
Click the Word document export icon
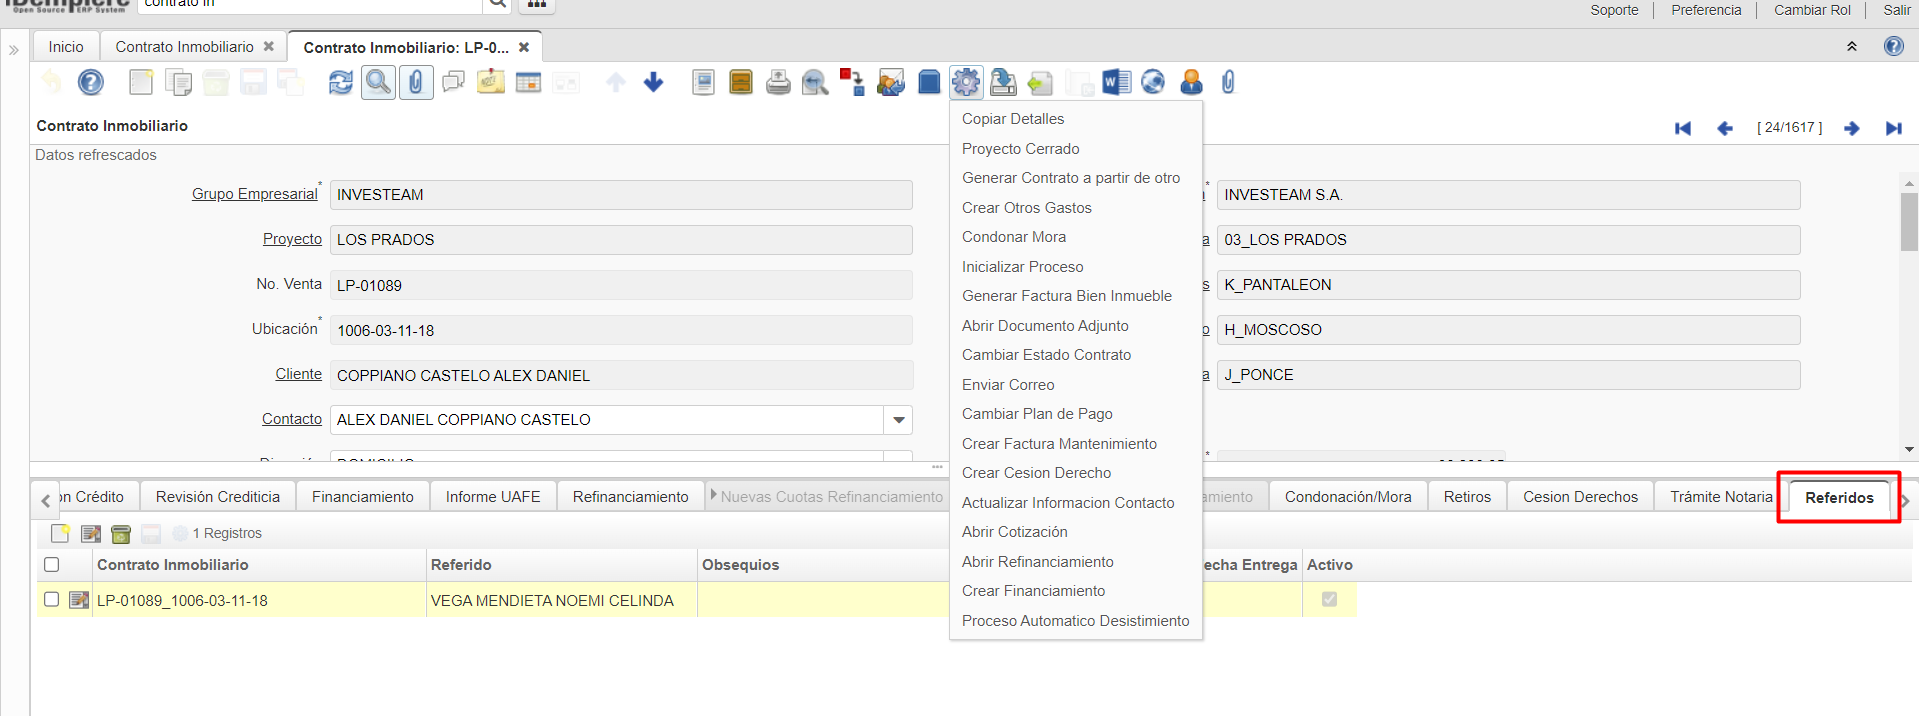[x=1116, y=83]
